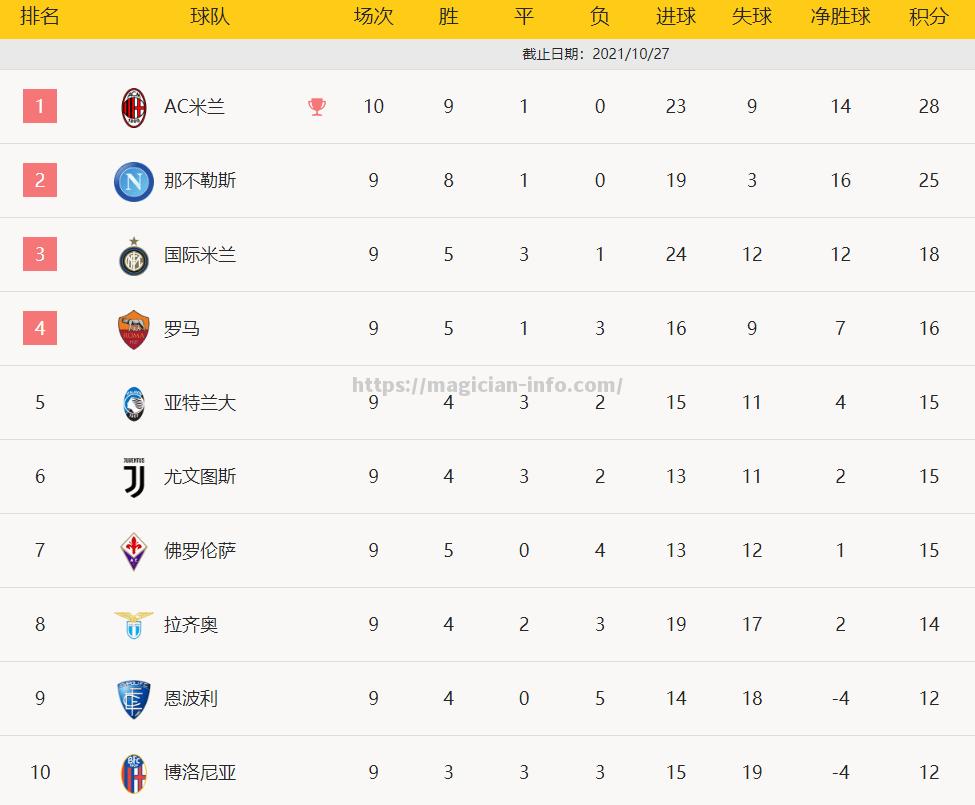Select the 积分 column header
The height and width of the screenshot is (805, 975).
pyautogui.click(x=928, y=16)
